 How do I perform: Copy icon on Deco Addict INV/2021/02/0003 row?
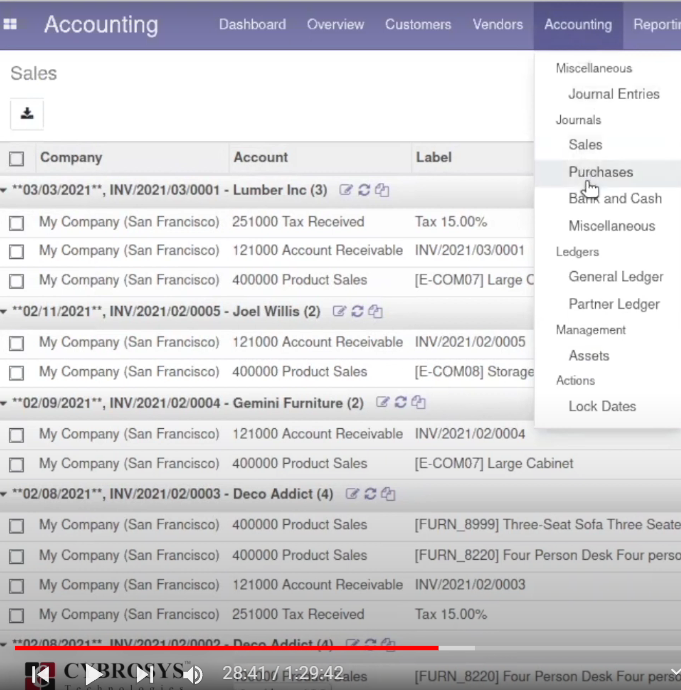click(388, 494)
